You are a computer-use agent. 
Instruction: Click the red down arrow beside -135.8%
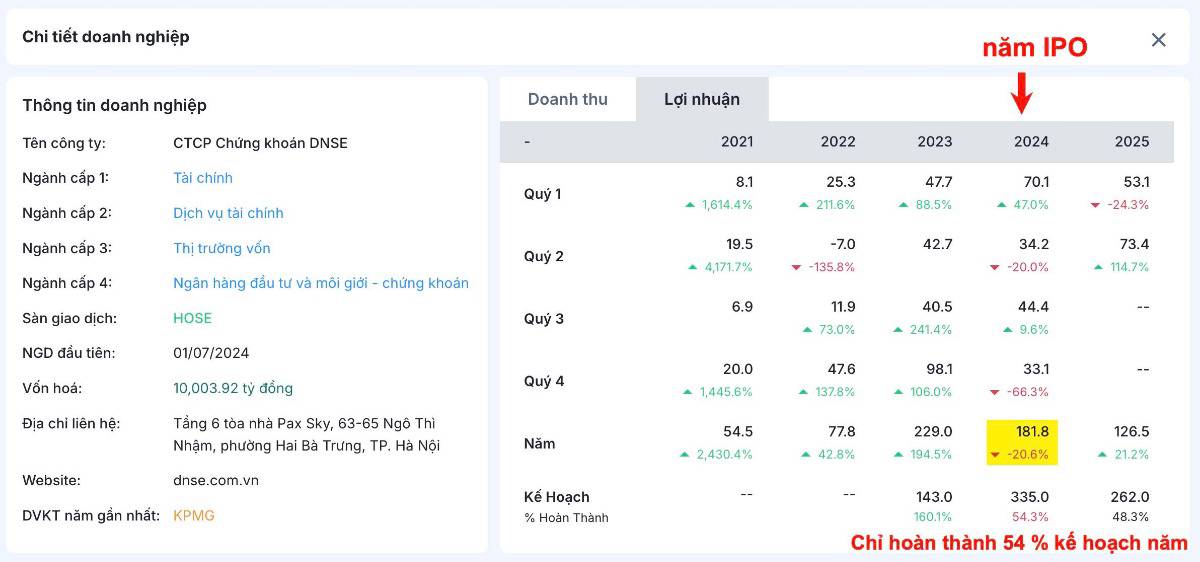(796, 267)
